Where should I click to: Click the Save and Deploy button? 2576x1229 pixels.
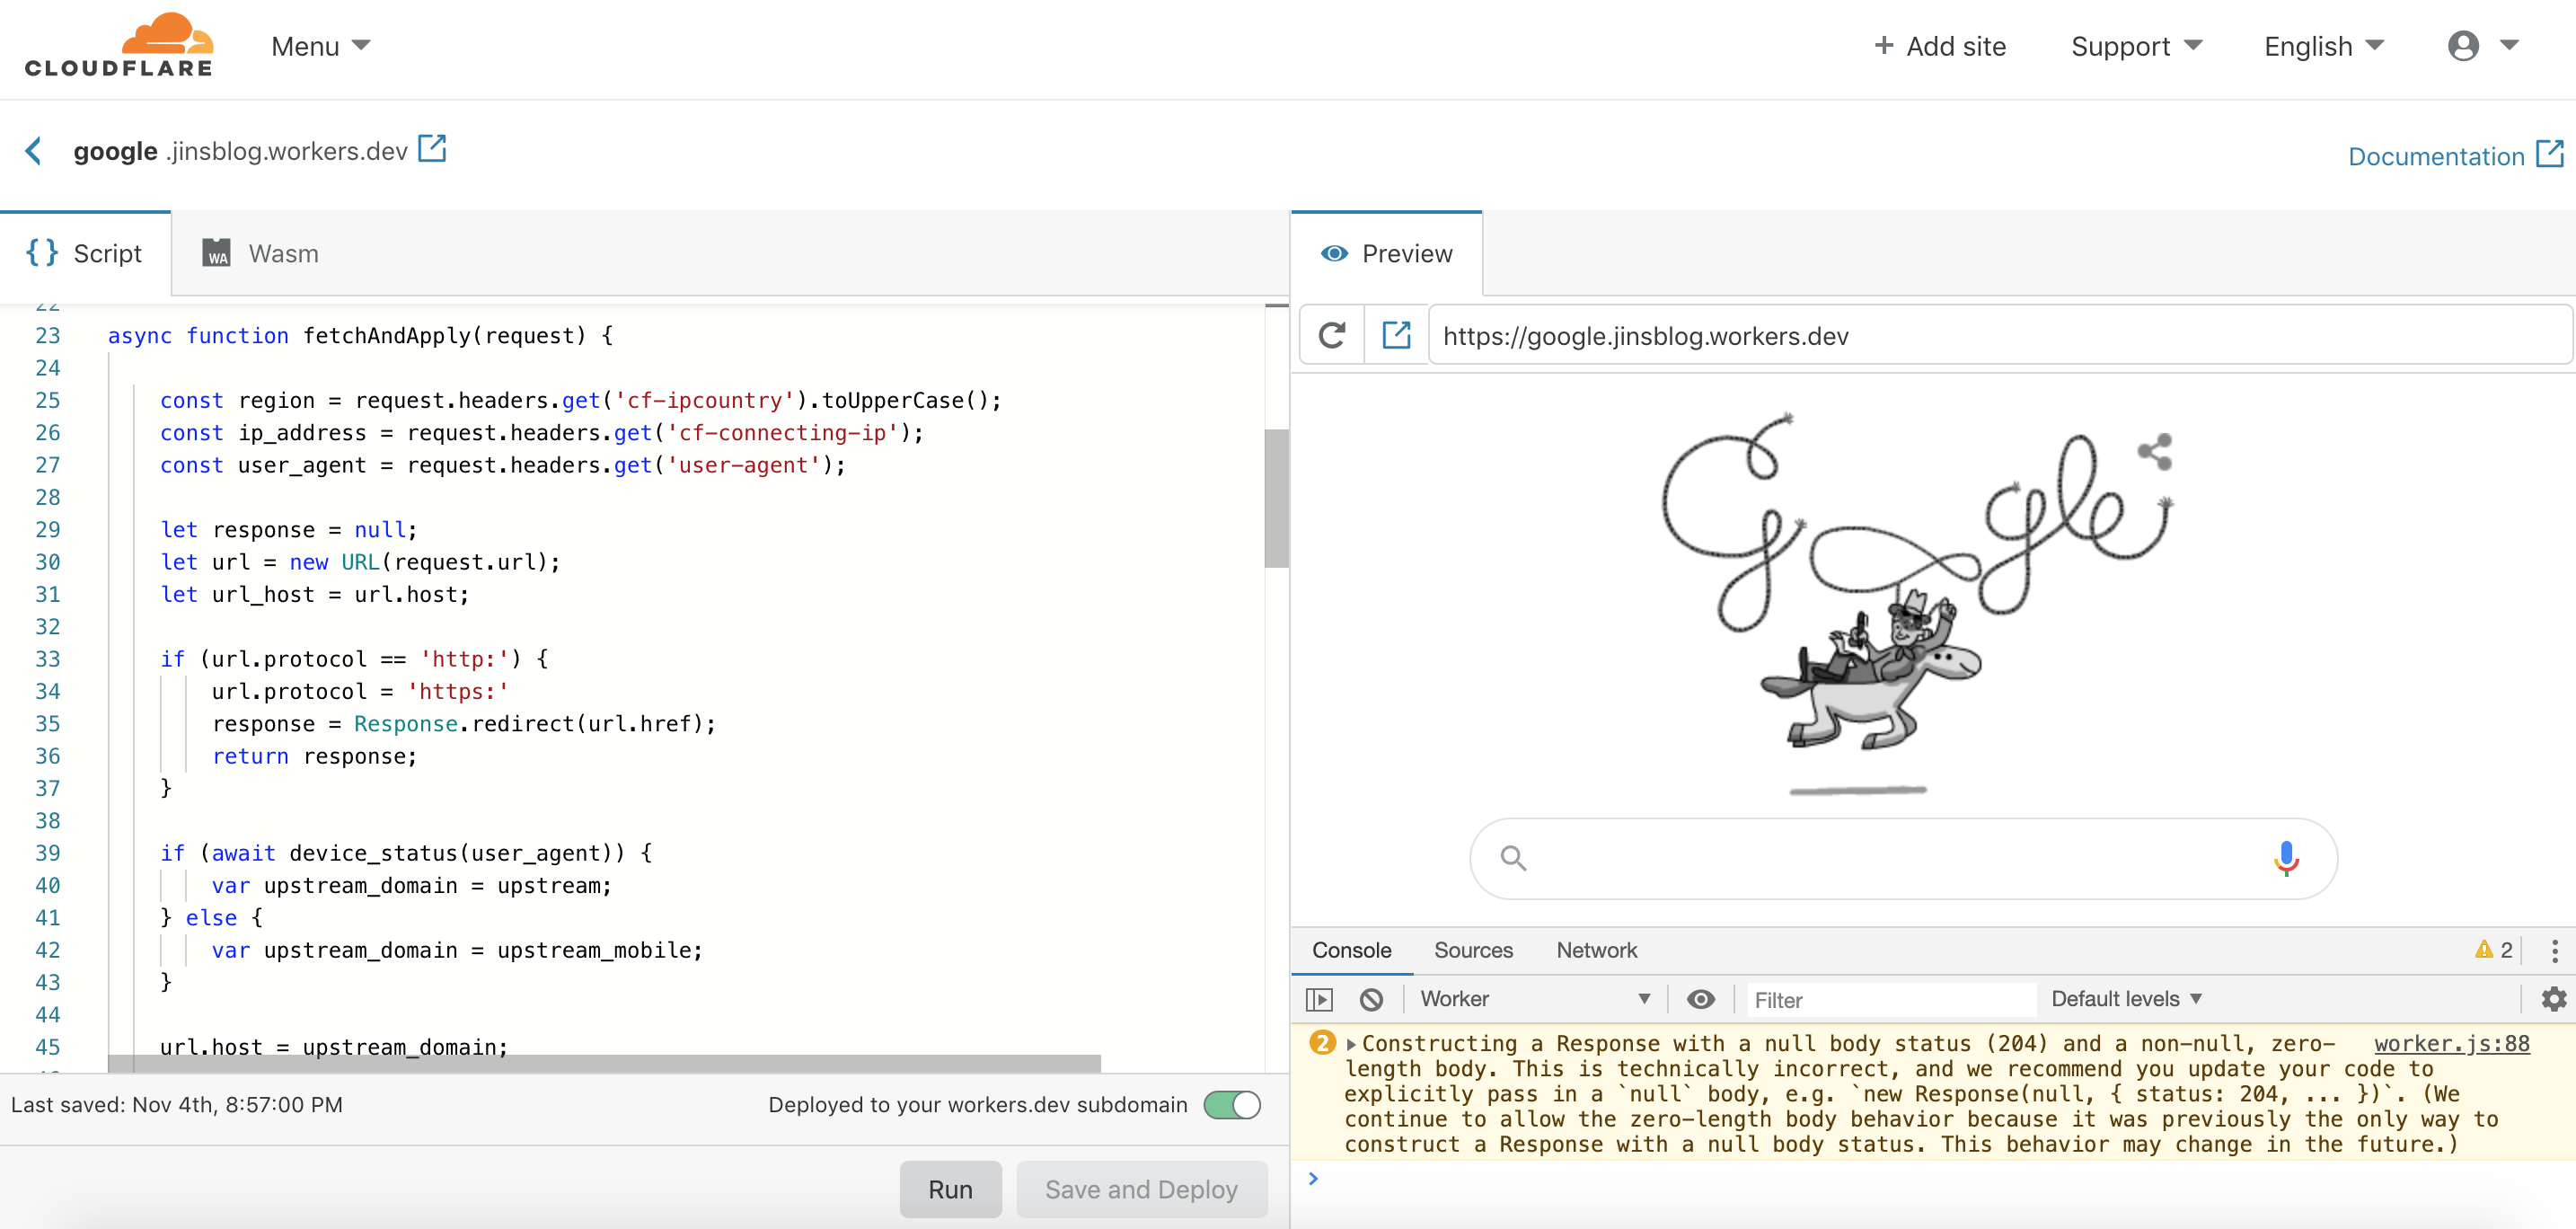tap(1141, 1189)
